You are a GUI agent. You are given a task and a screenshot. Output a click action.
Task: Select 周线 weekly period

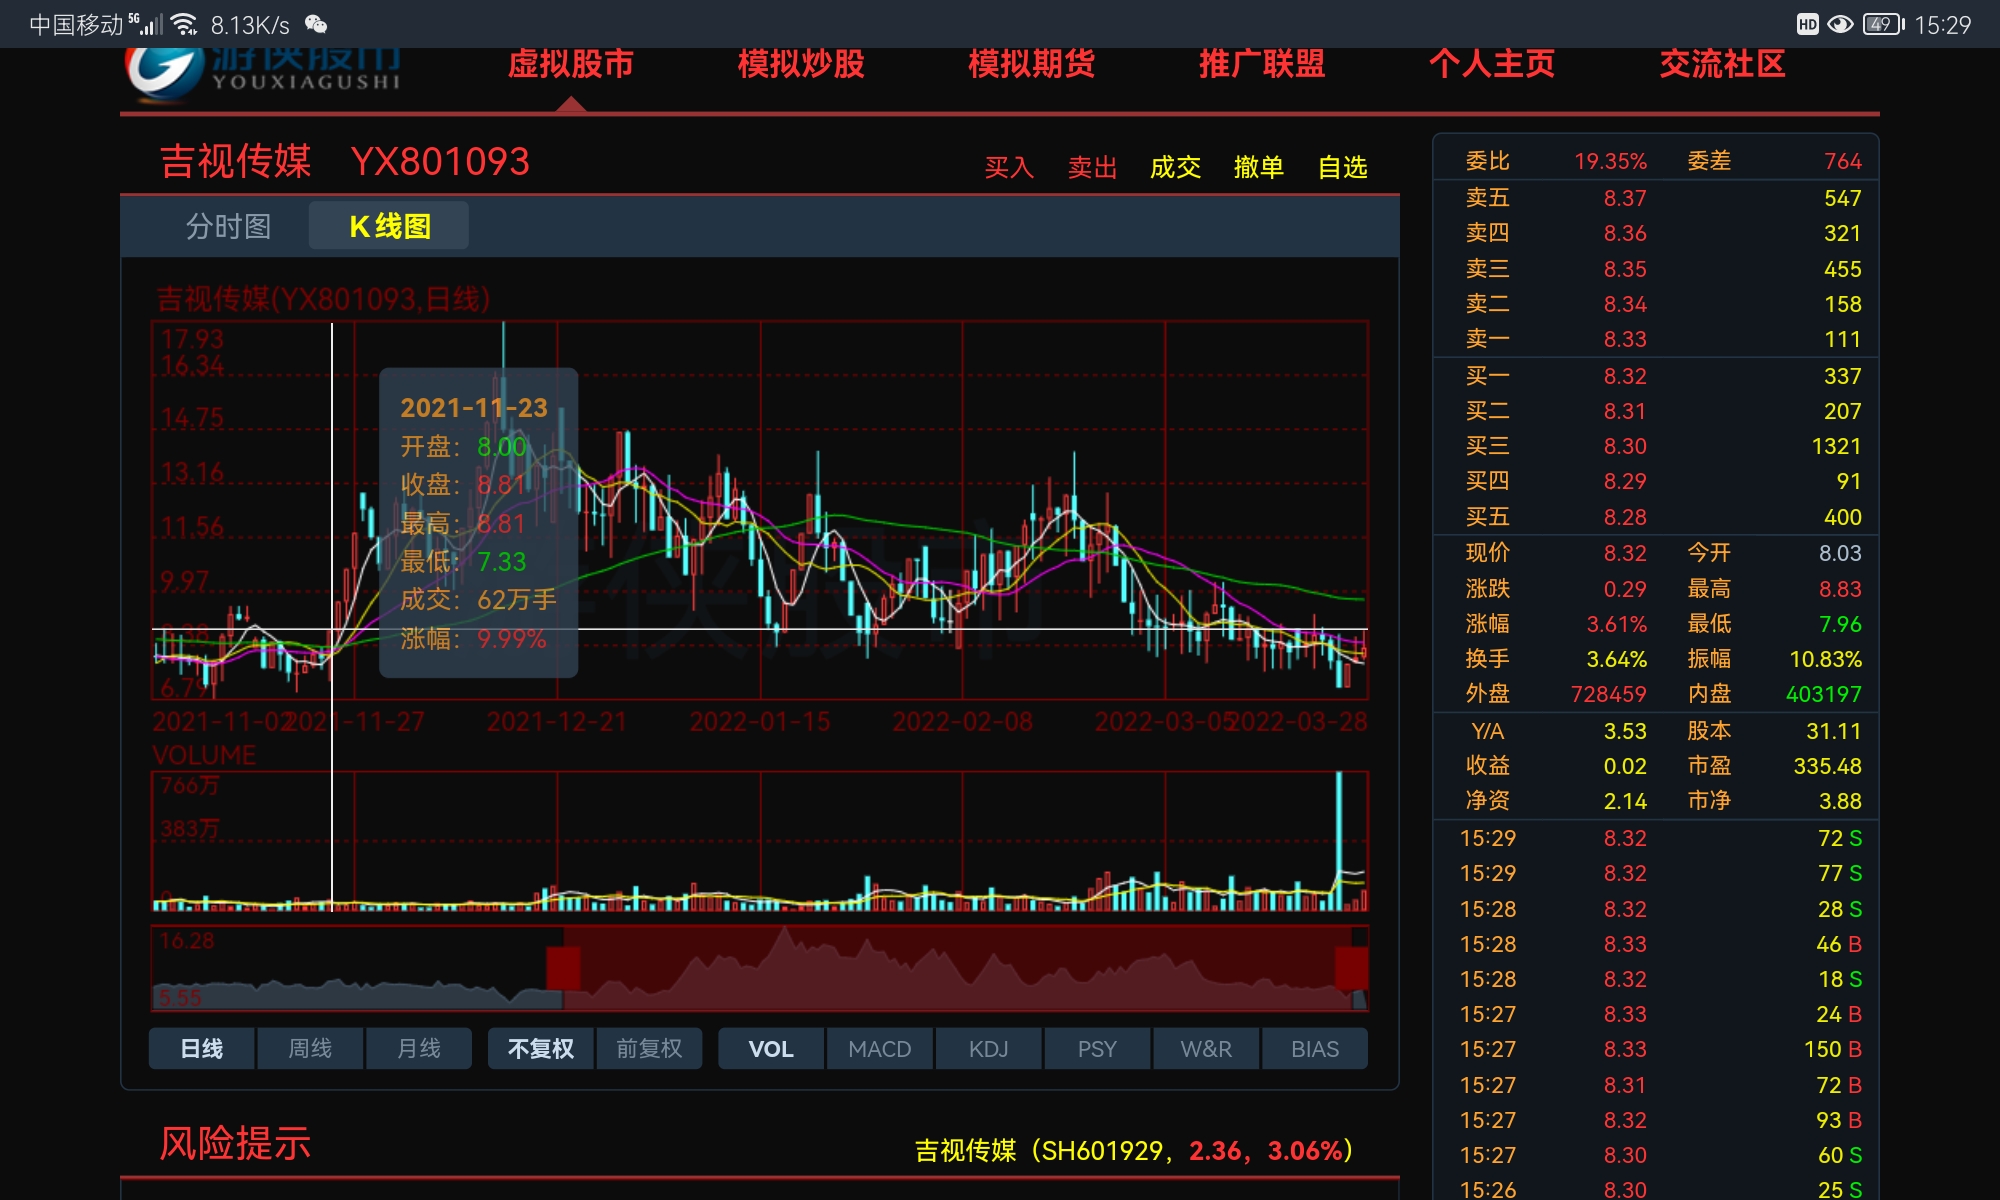(x=310, y=1048)
